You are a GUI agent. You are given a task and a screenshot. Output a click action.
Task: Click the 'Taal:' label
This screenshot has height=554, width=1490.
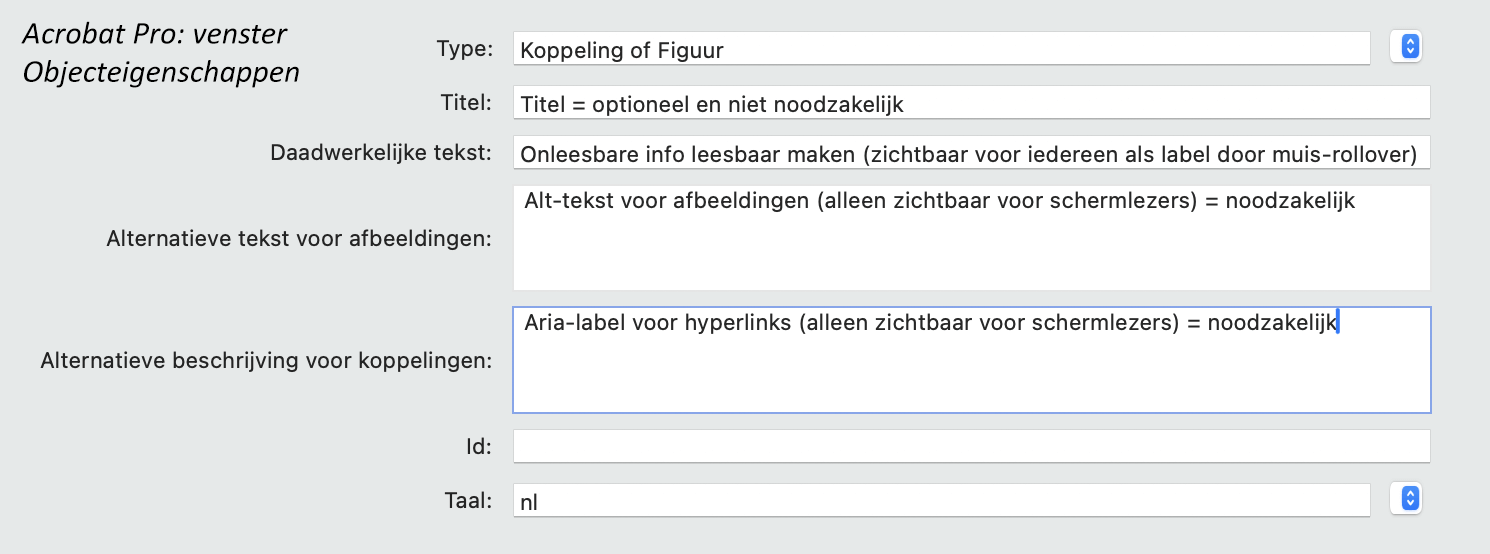tap(470, 500)
